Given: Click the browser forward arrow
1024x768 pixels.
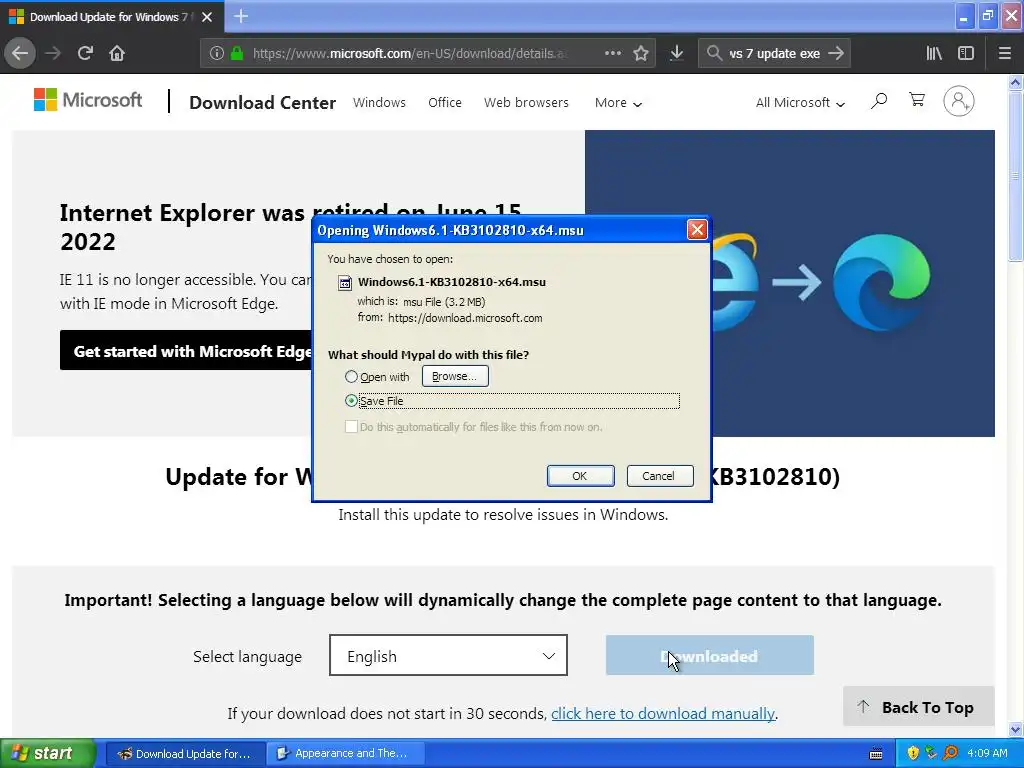Looking at the screenshot, I should pyautogui.click(x=53, y=53).
